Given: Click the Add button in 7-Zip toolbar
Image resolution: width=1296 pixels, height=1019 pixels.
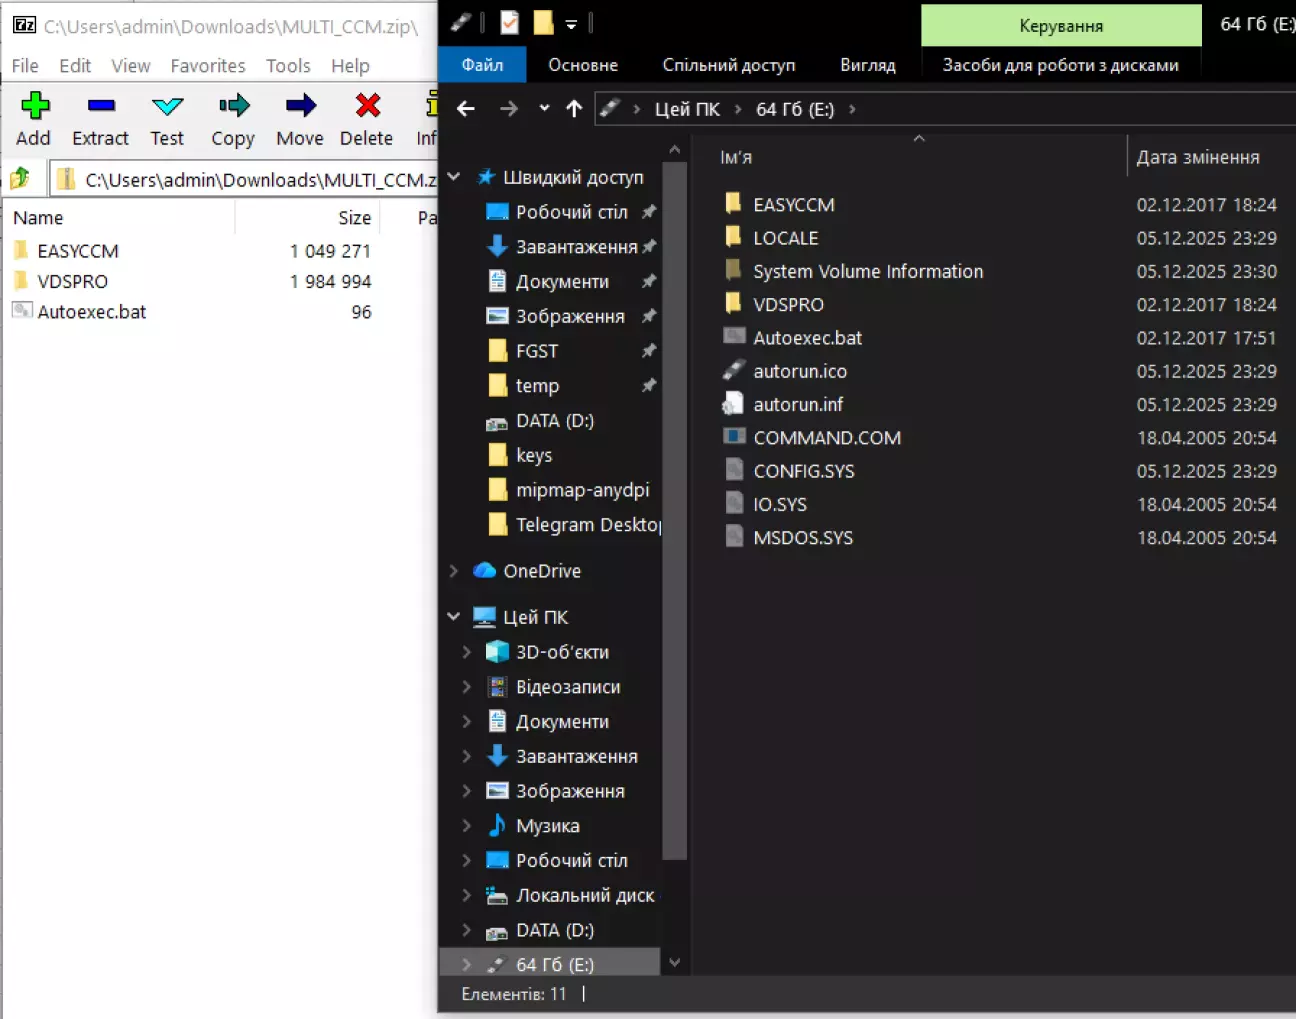Looking at the screenshot, I should [34, 118].
